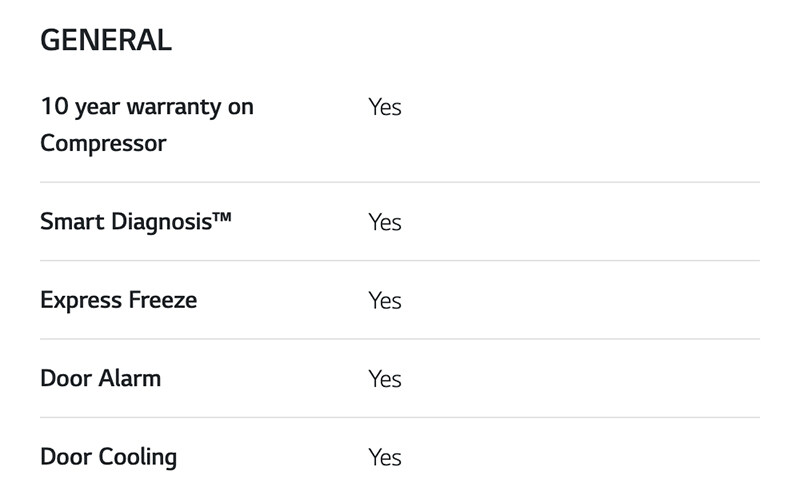Click Yes value beside Door Cooling
800x488 pixels.
coord(384,458)
